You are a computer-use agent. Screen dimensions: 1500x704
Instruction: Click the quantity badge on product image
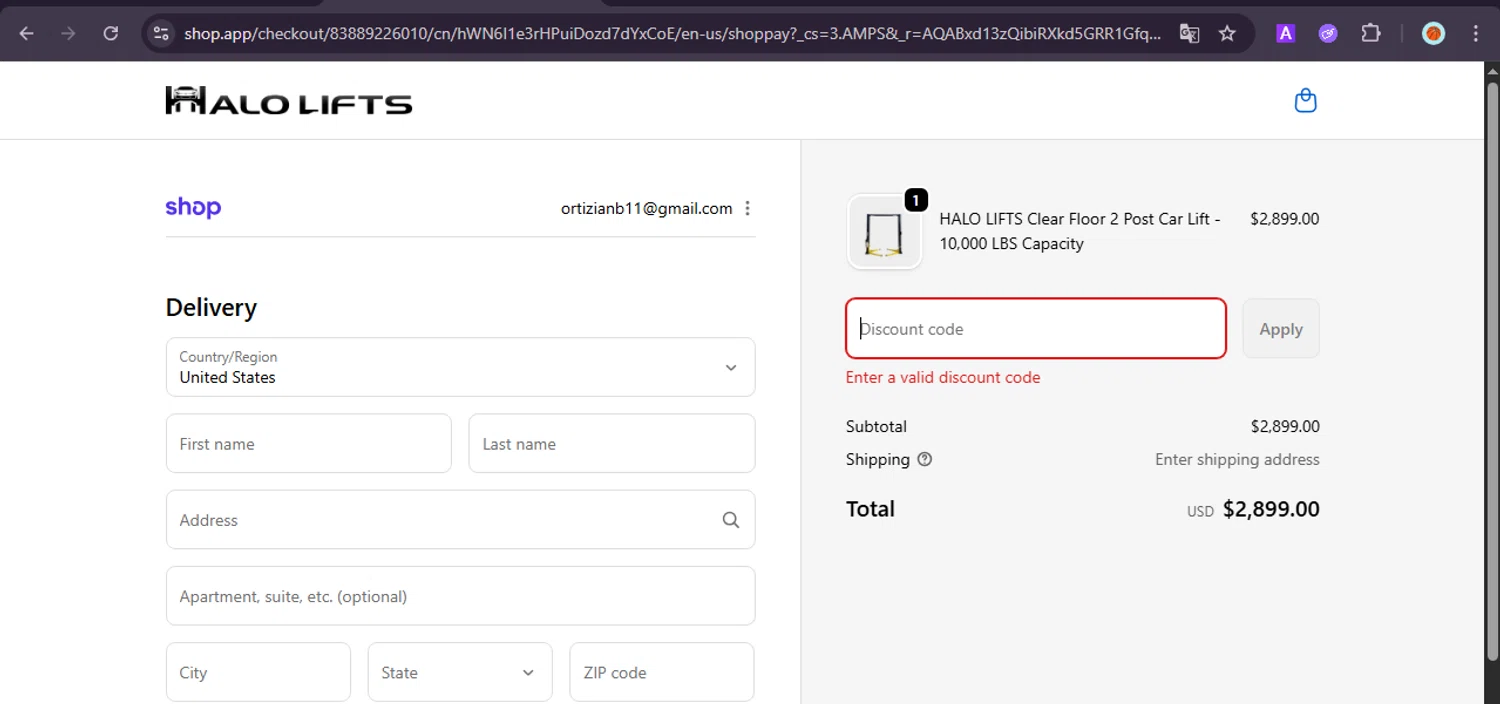(x=916, y=200)
